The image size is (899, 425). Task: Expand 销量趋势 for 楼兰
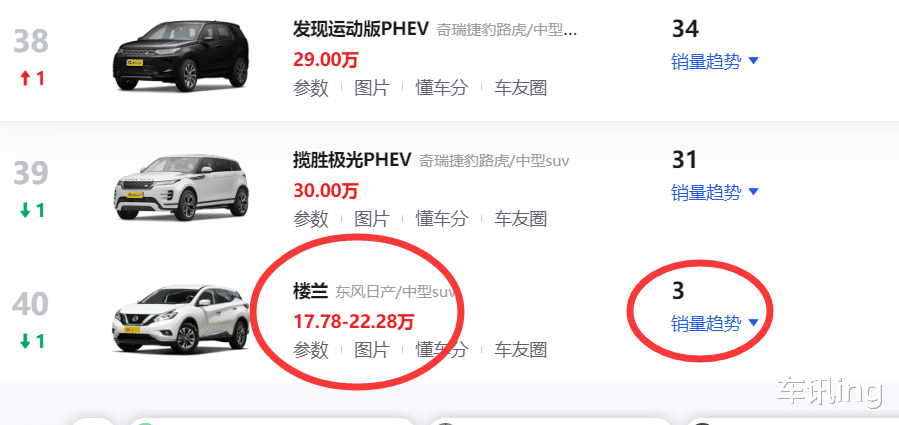(715, 323)
